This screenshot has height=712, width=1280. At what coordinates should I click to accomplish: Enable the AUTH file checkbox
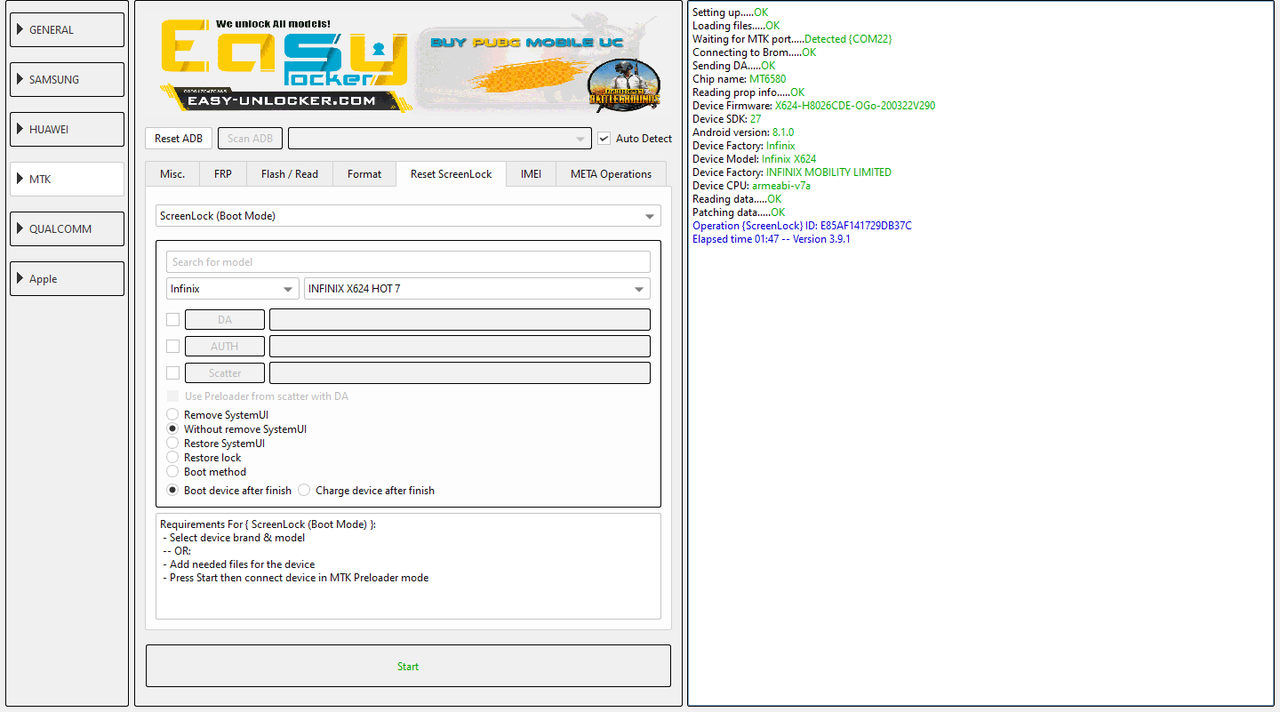point(173,346)
